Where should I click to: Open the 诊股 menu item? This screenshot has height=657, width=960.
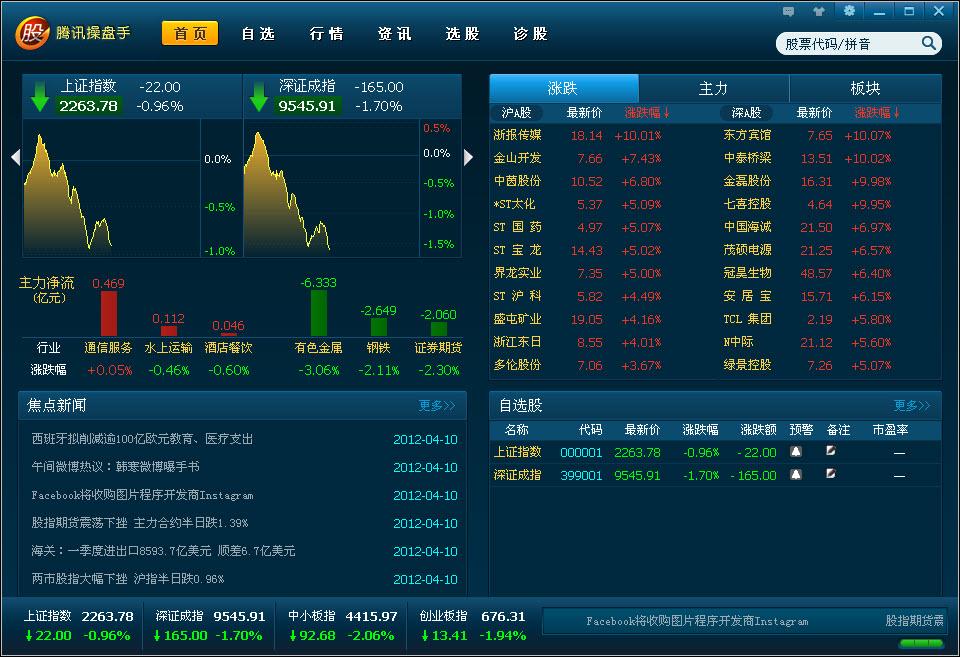pyautogui.click(x=528, y=33)
